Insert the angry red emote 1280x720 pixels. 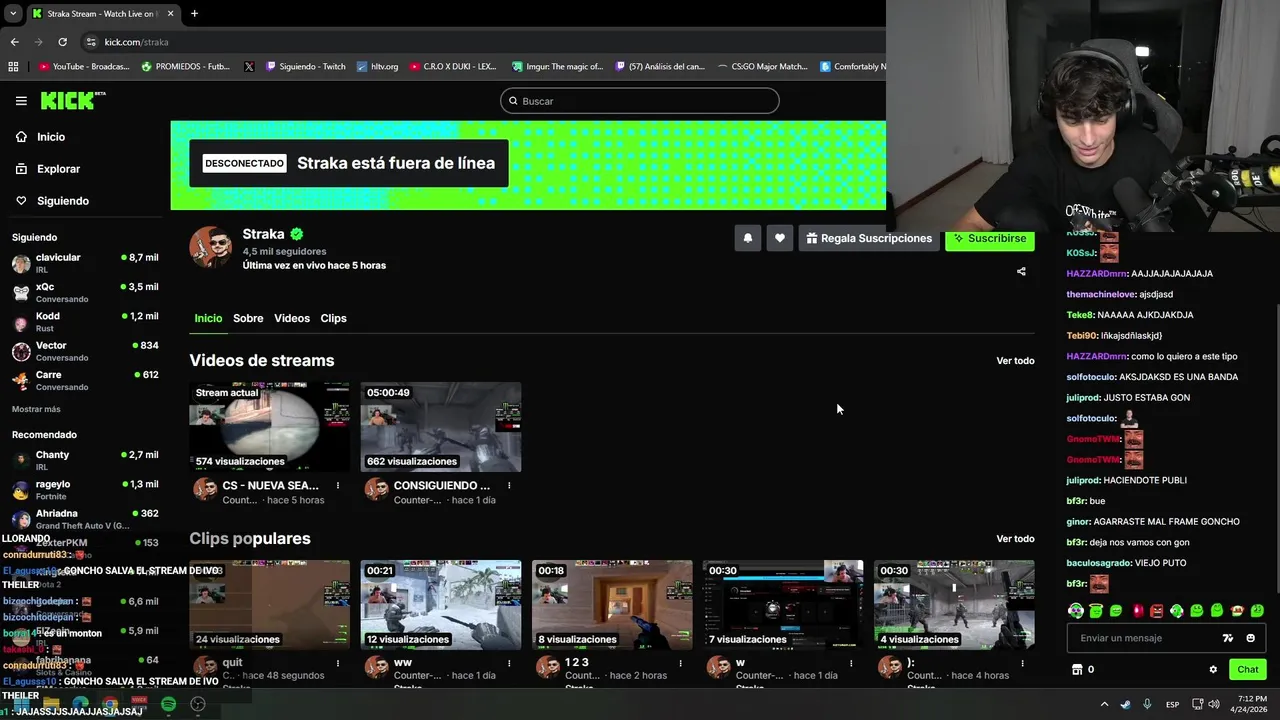[x=1157, y=610]
